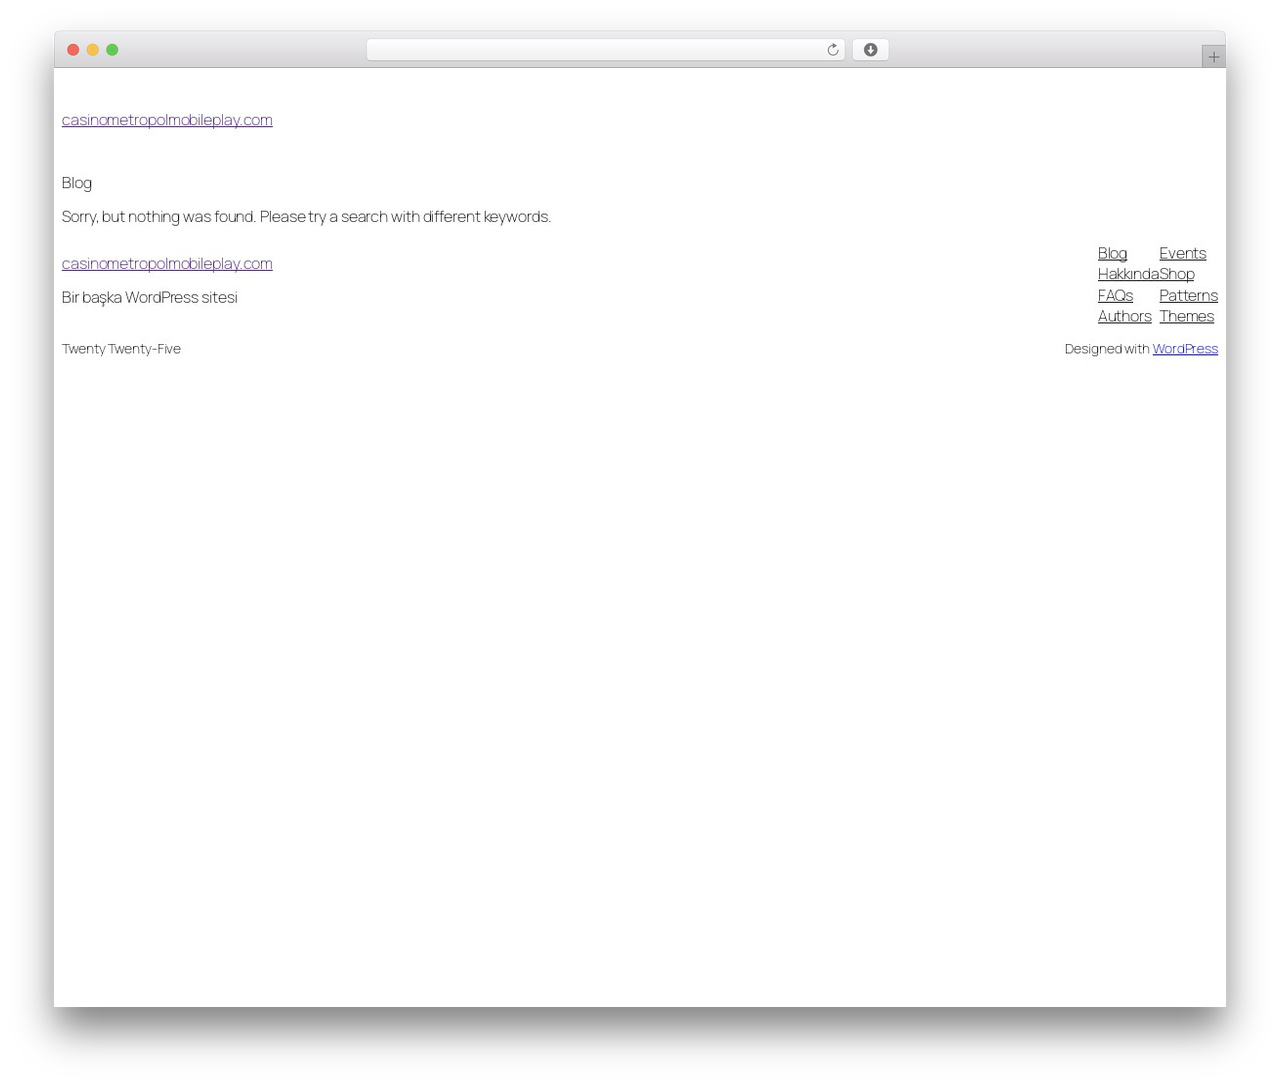
Task: Maximize the window with green button
Action: [x=112, y=50]
